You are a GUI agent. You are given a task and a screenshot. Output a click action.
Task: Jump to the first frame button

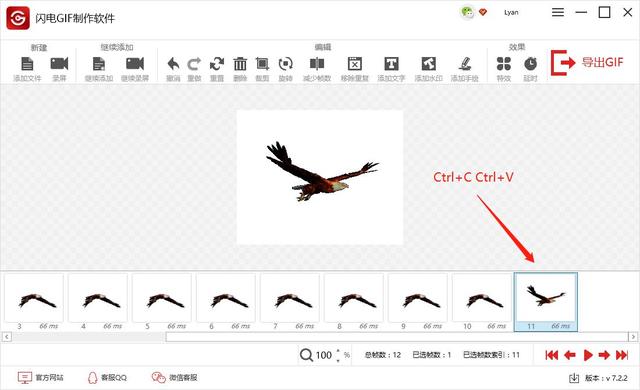[x=551, y=355]
